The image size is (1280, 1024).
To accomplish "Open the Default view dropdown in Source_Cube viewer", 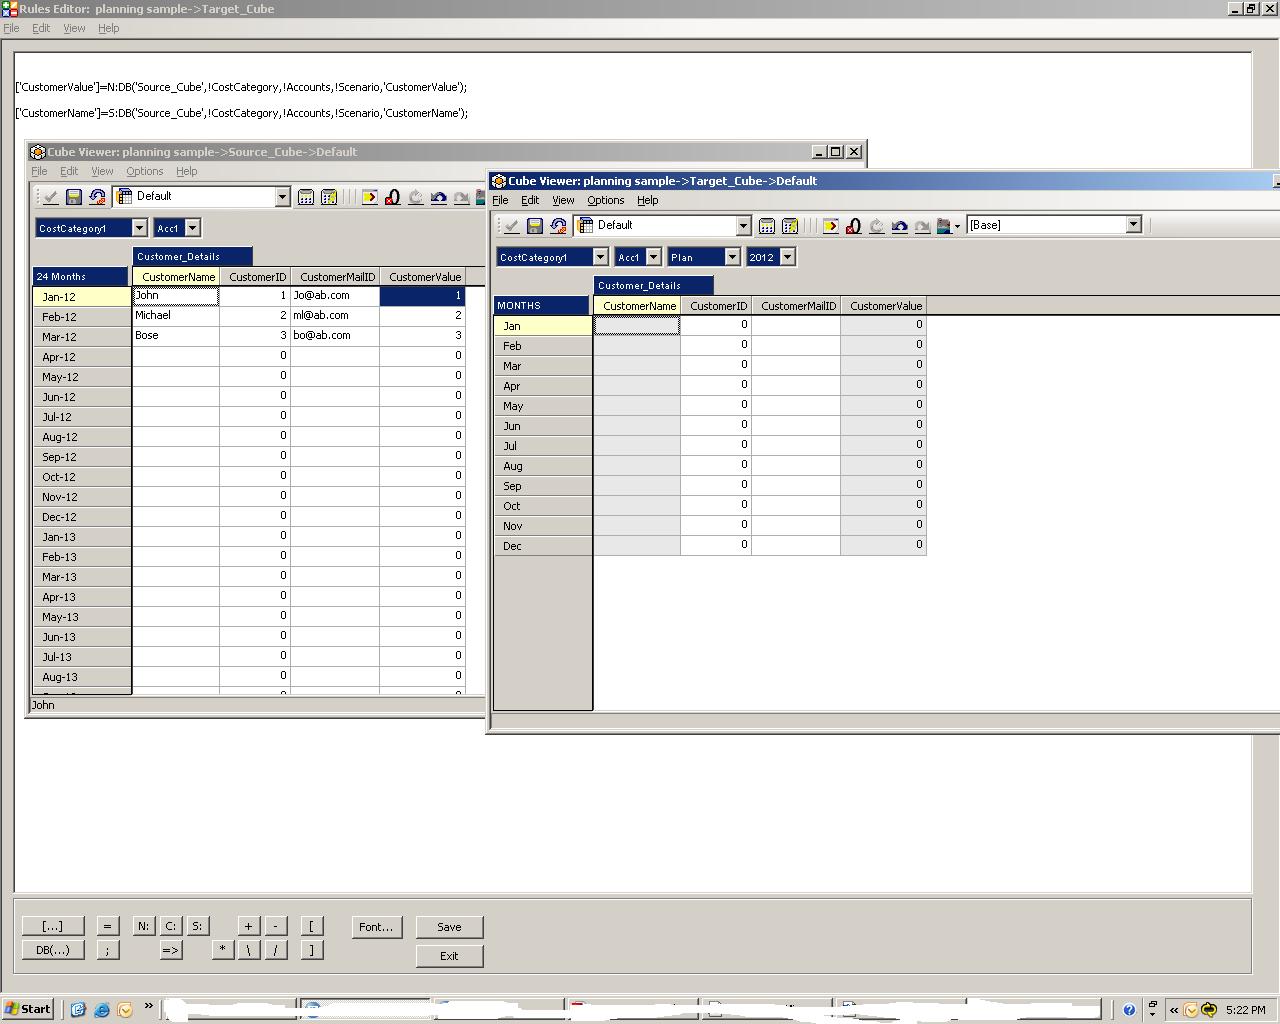I will click(x=282, y=197).
